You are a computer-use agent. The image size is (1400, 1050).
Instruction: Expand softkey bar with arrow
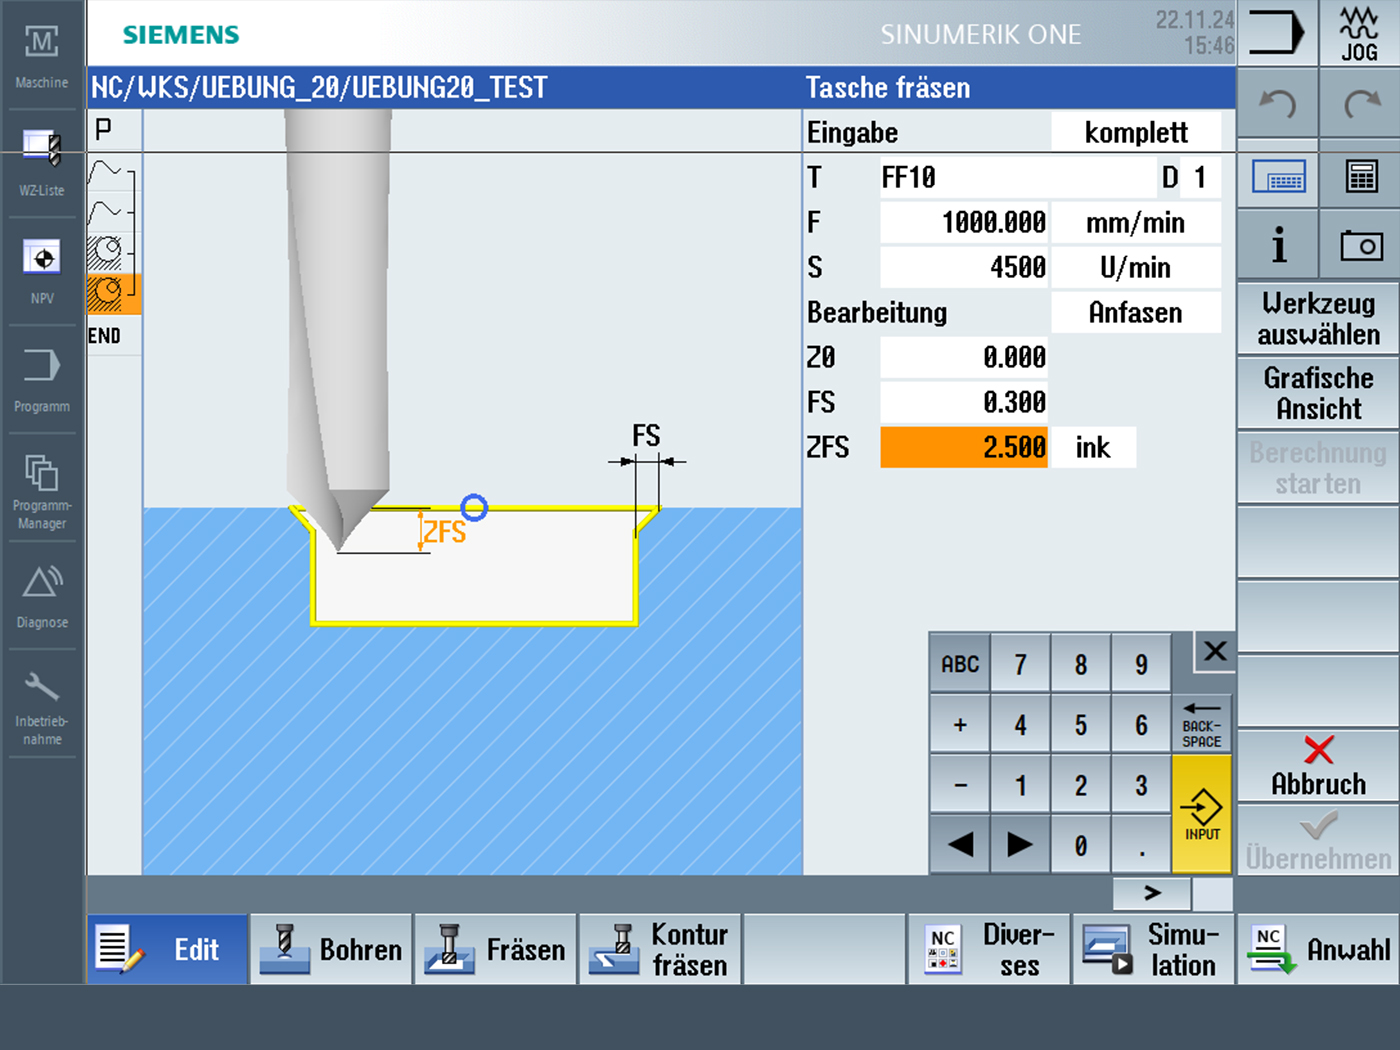click(x=1152, y=892)
